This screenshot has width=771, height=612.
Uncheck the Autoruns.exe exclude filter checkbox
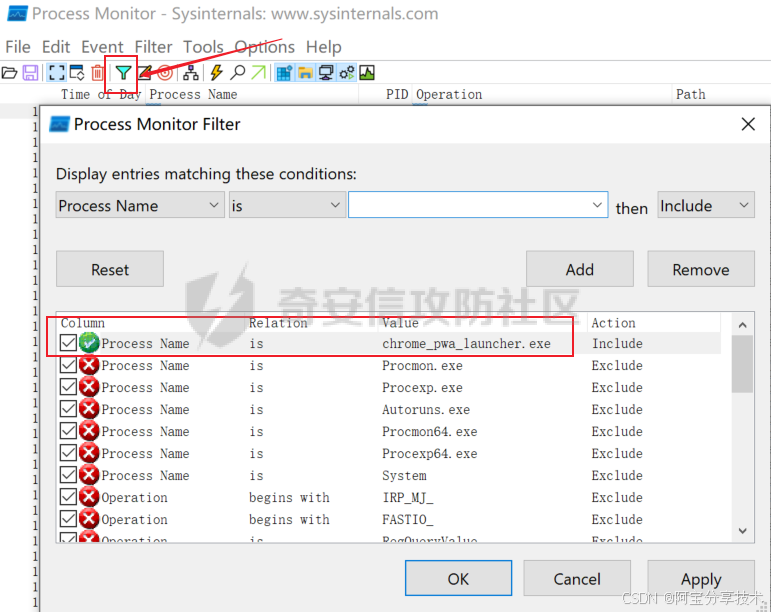point(68,409)
